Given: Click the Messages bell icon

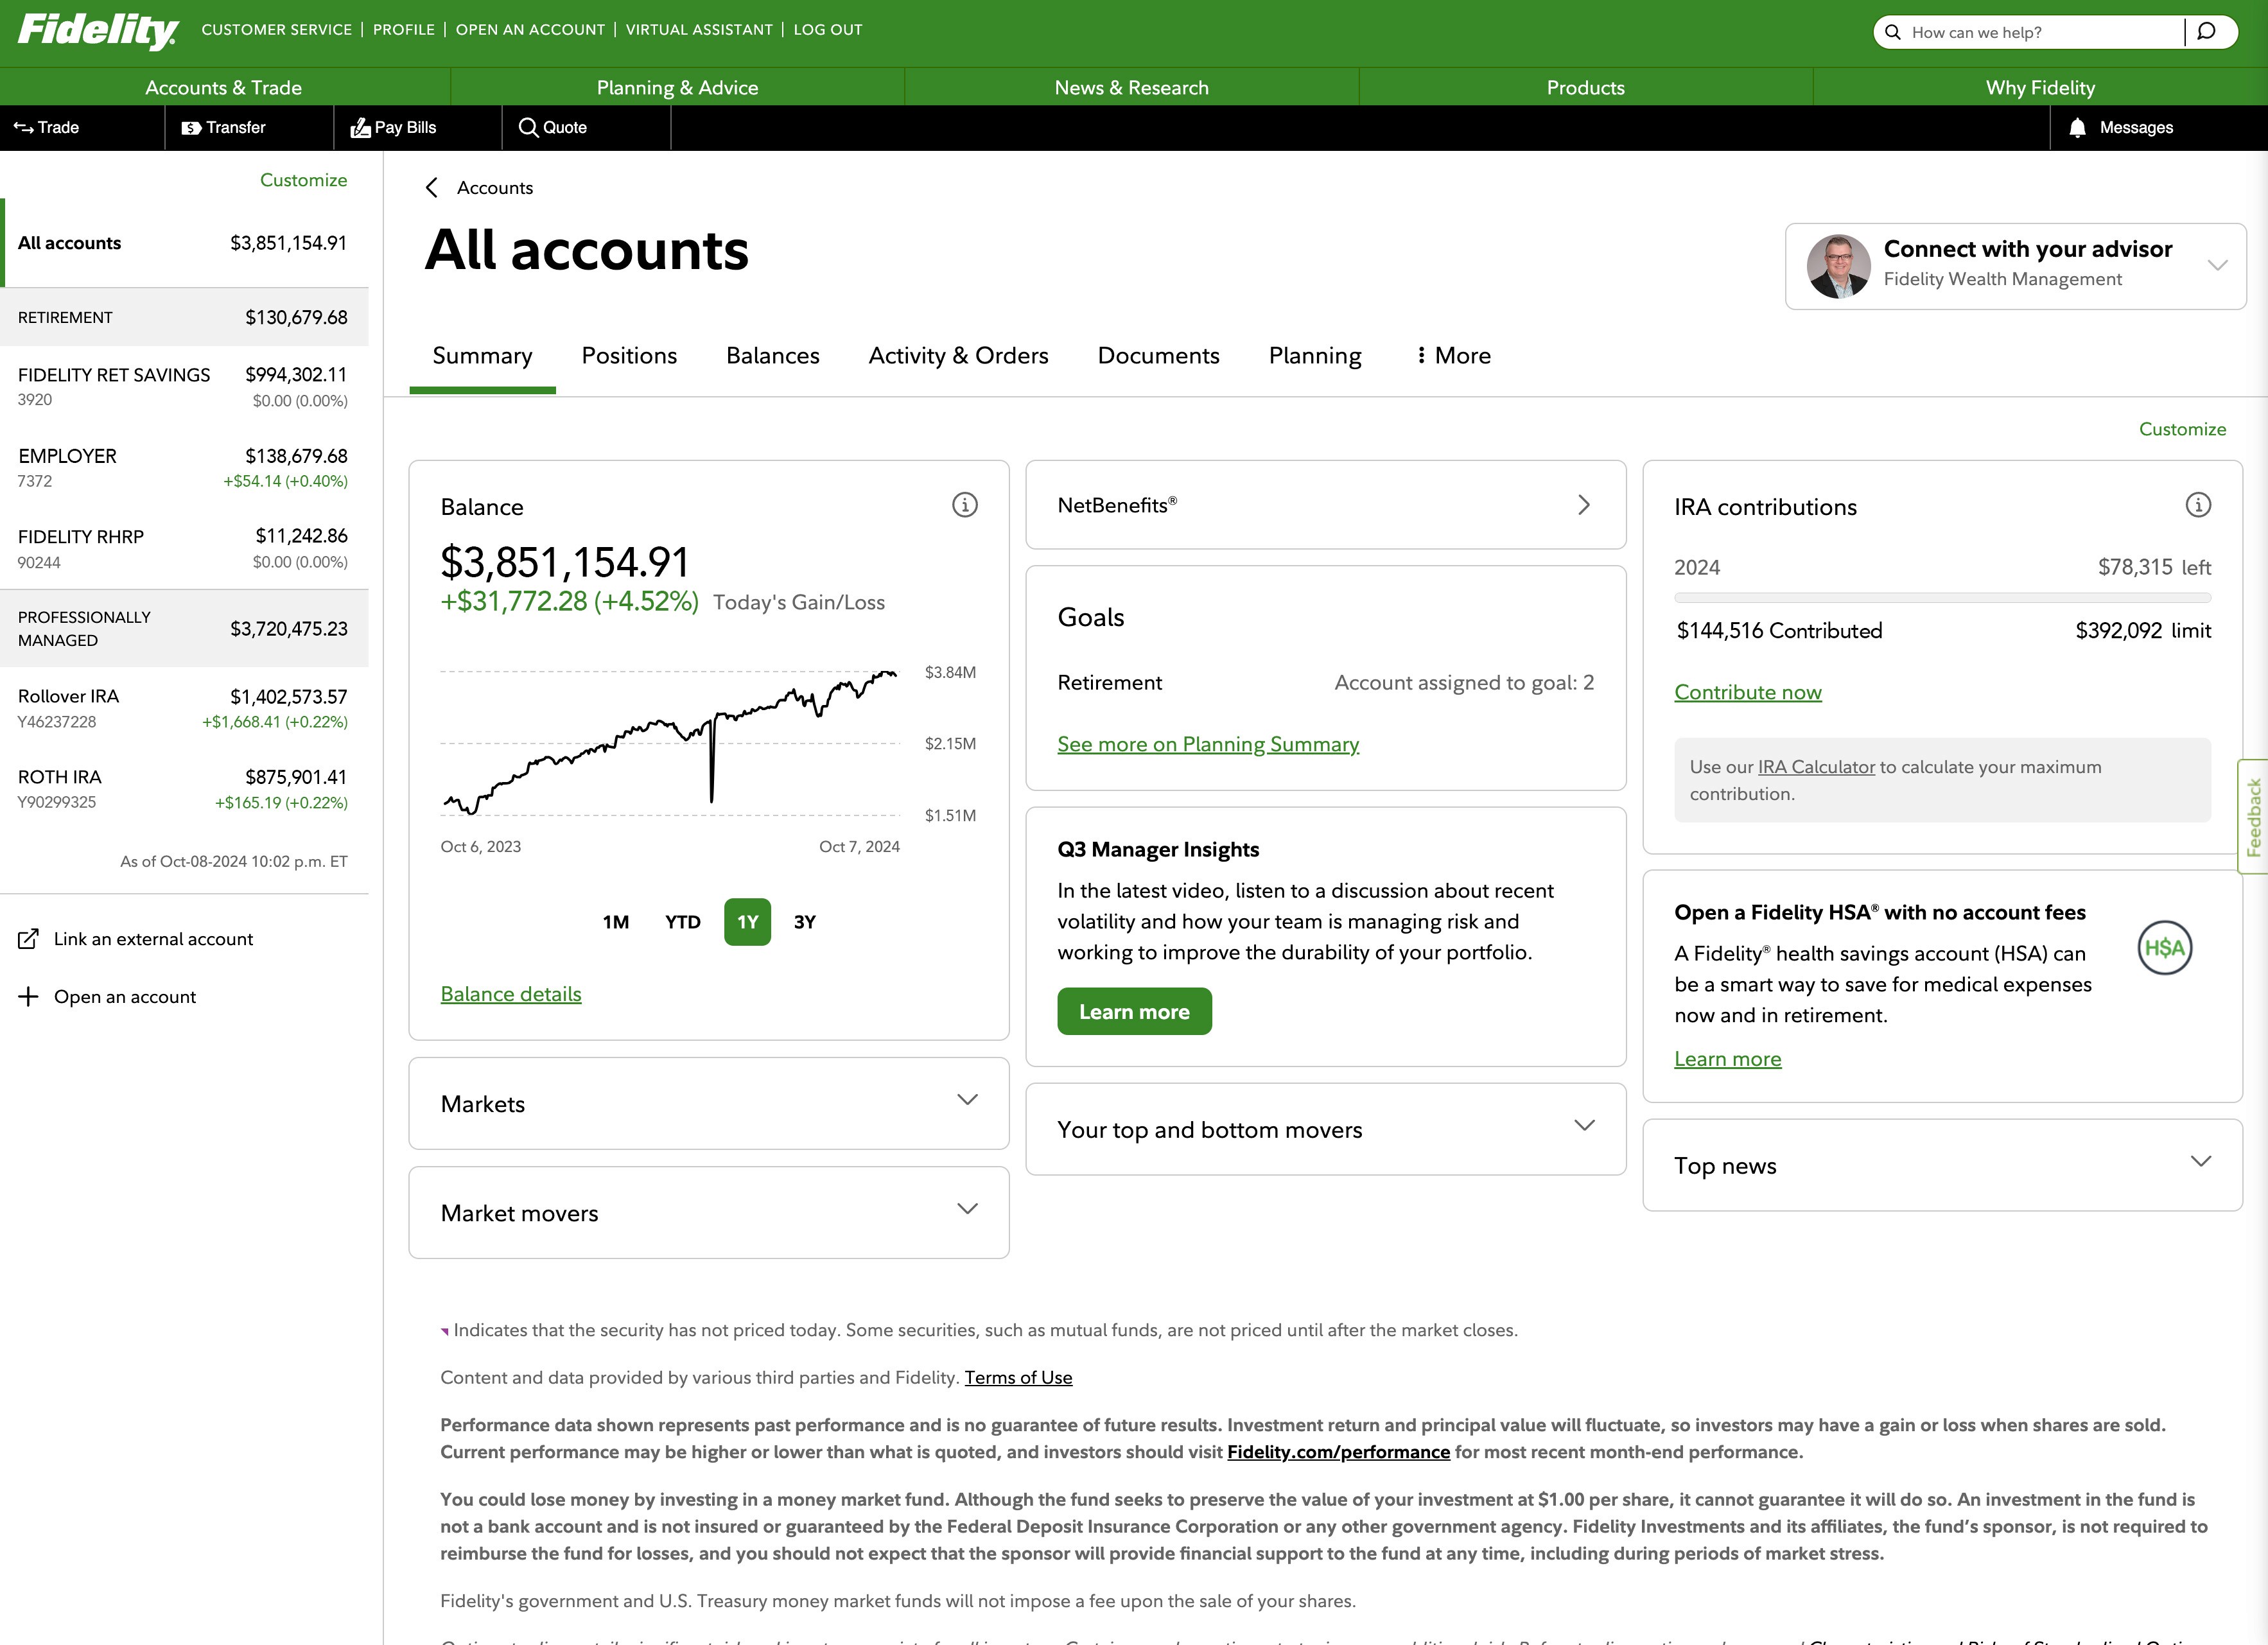Looking at the screenshot, I should coord(2077,128).
